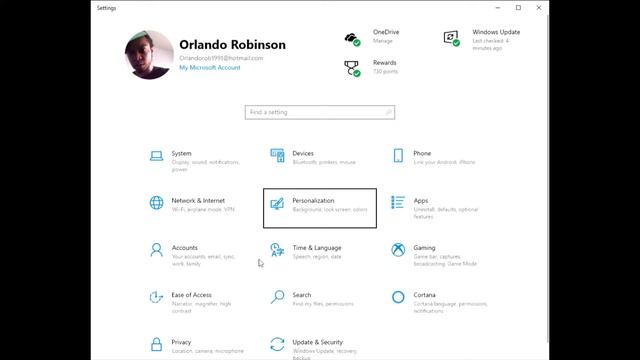Click the Ease of Access title
Screen dimensions: 640x360
(191, 295)
